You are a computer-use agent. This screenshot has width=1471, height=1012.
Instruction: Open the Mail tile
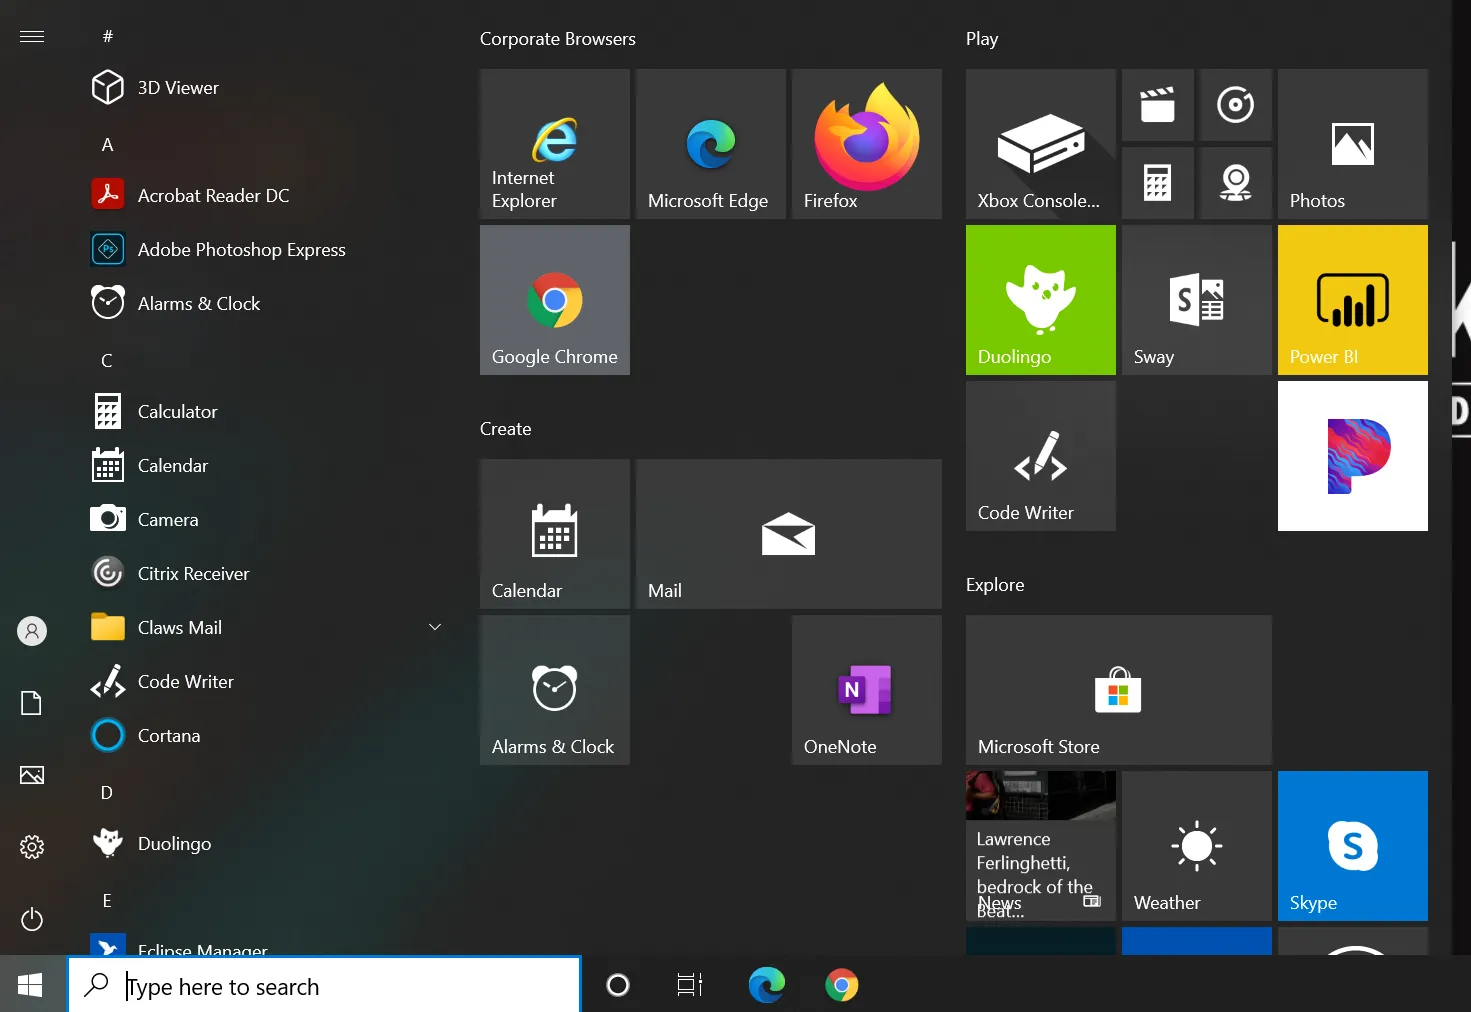pyautogui.click(x=789, y=534)
